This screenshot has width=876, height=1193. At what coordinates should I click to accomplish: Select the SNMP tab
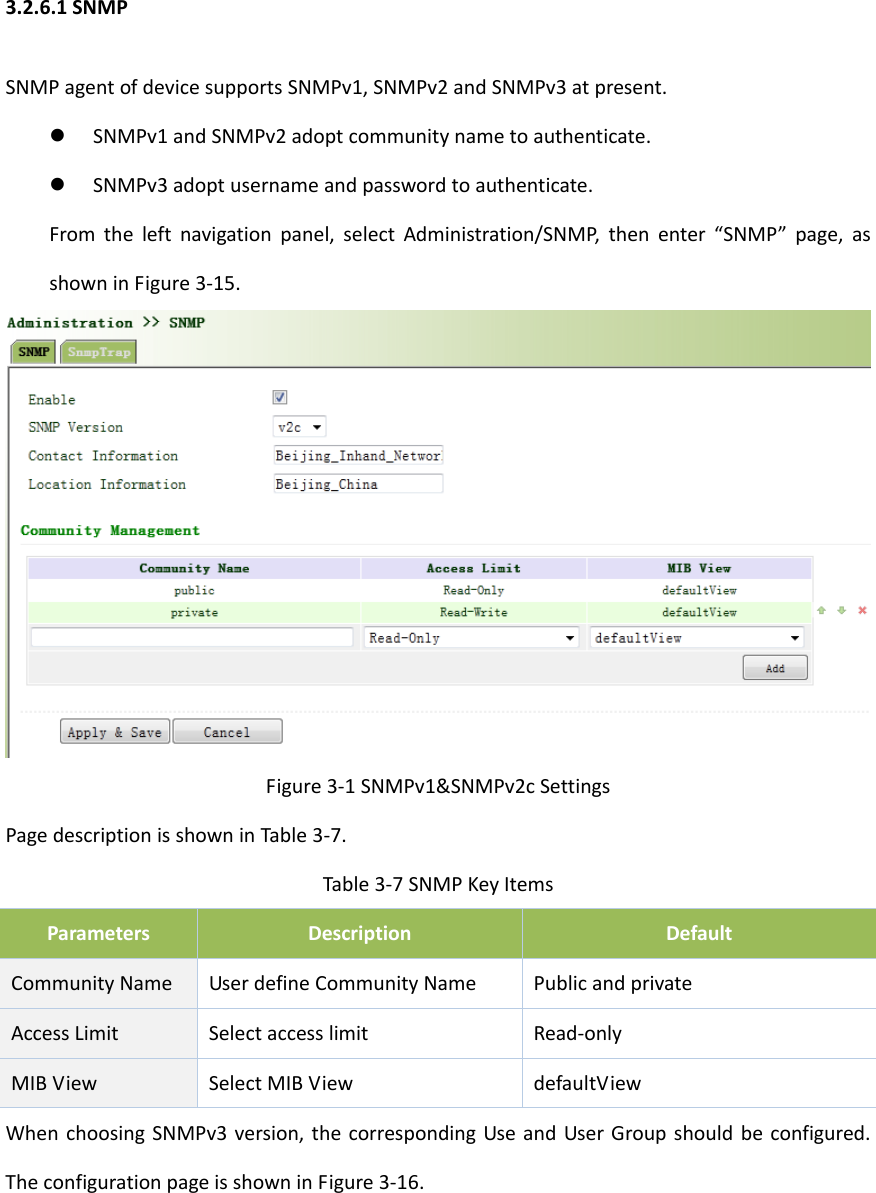pyautogui.click(x=32, y=351)
